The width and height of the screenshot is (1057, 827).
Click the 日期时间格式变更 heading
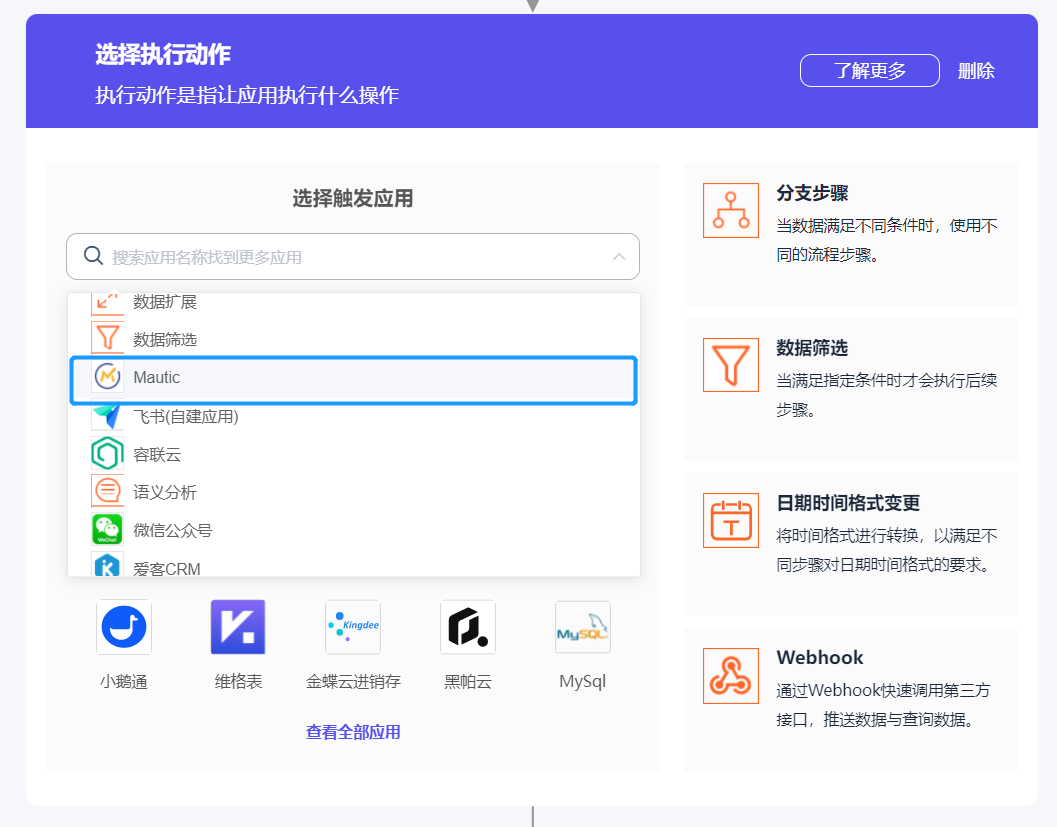(848, 503)
